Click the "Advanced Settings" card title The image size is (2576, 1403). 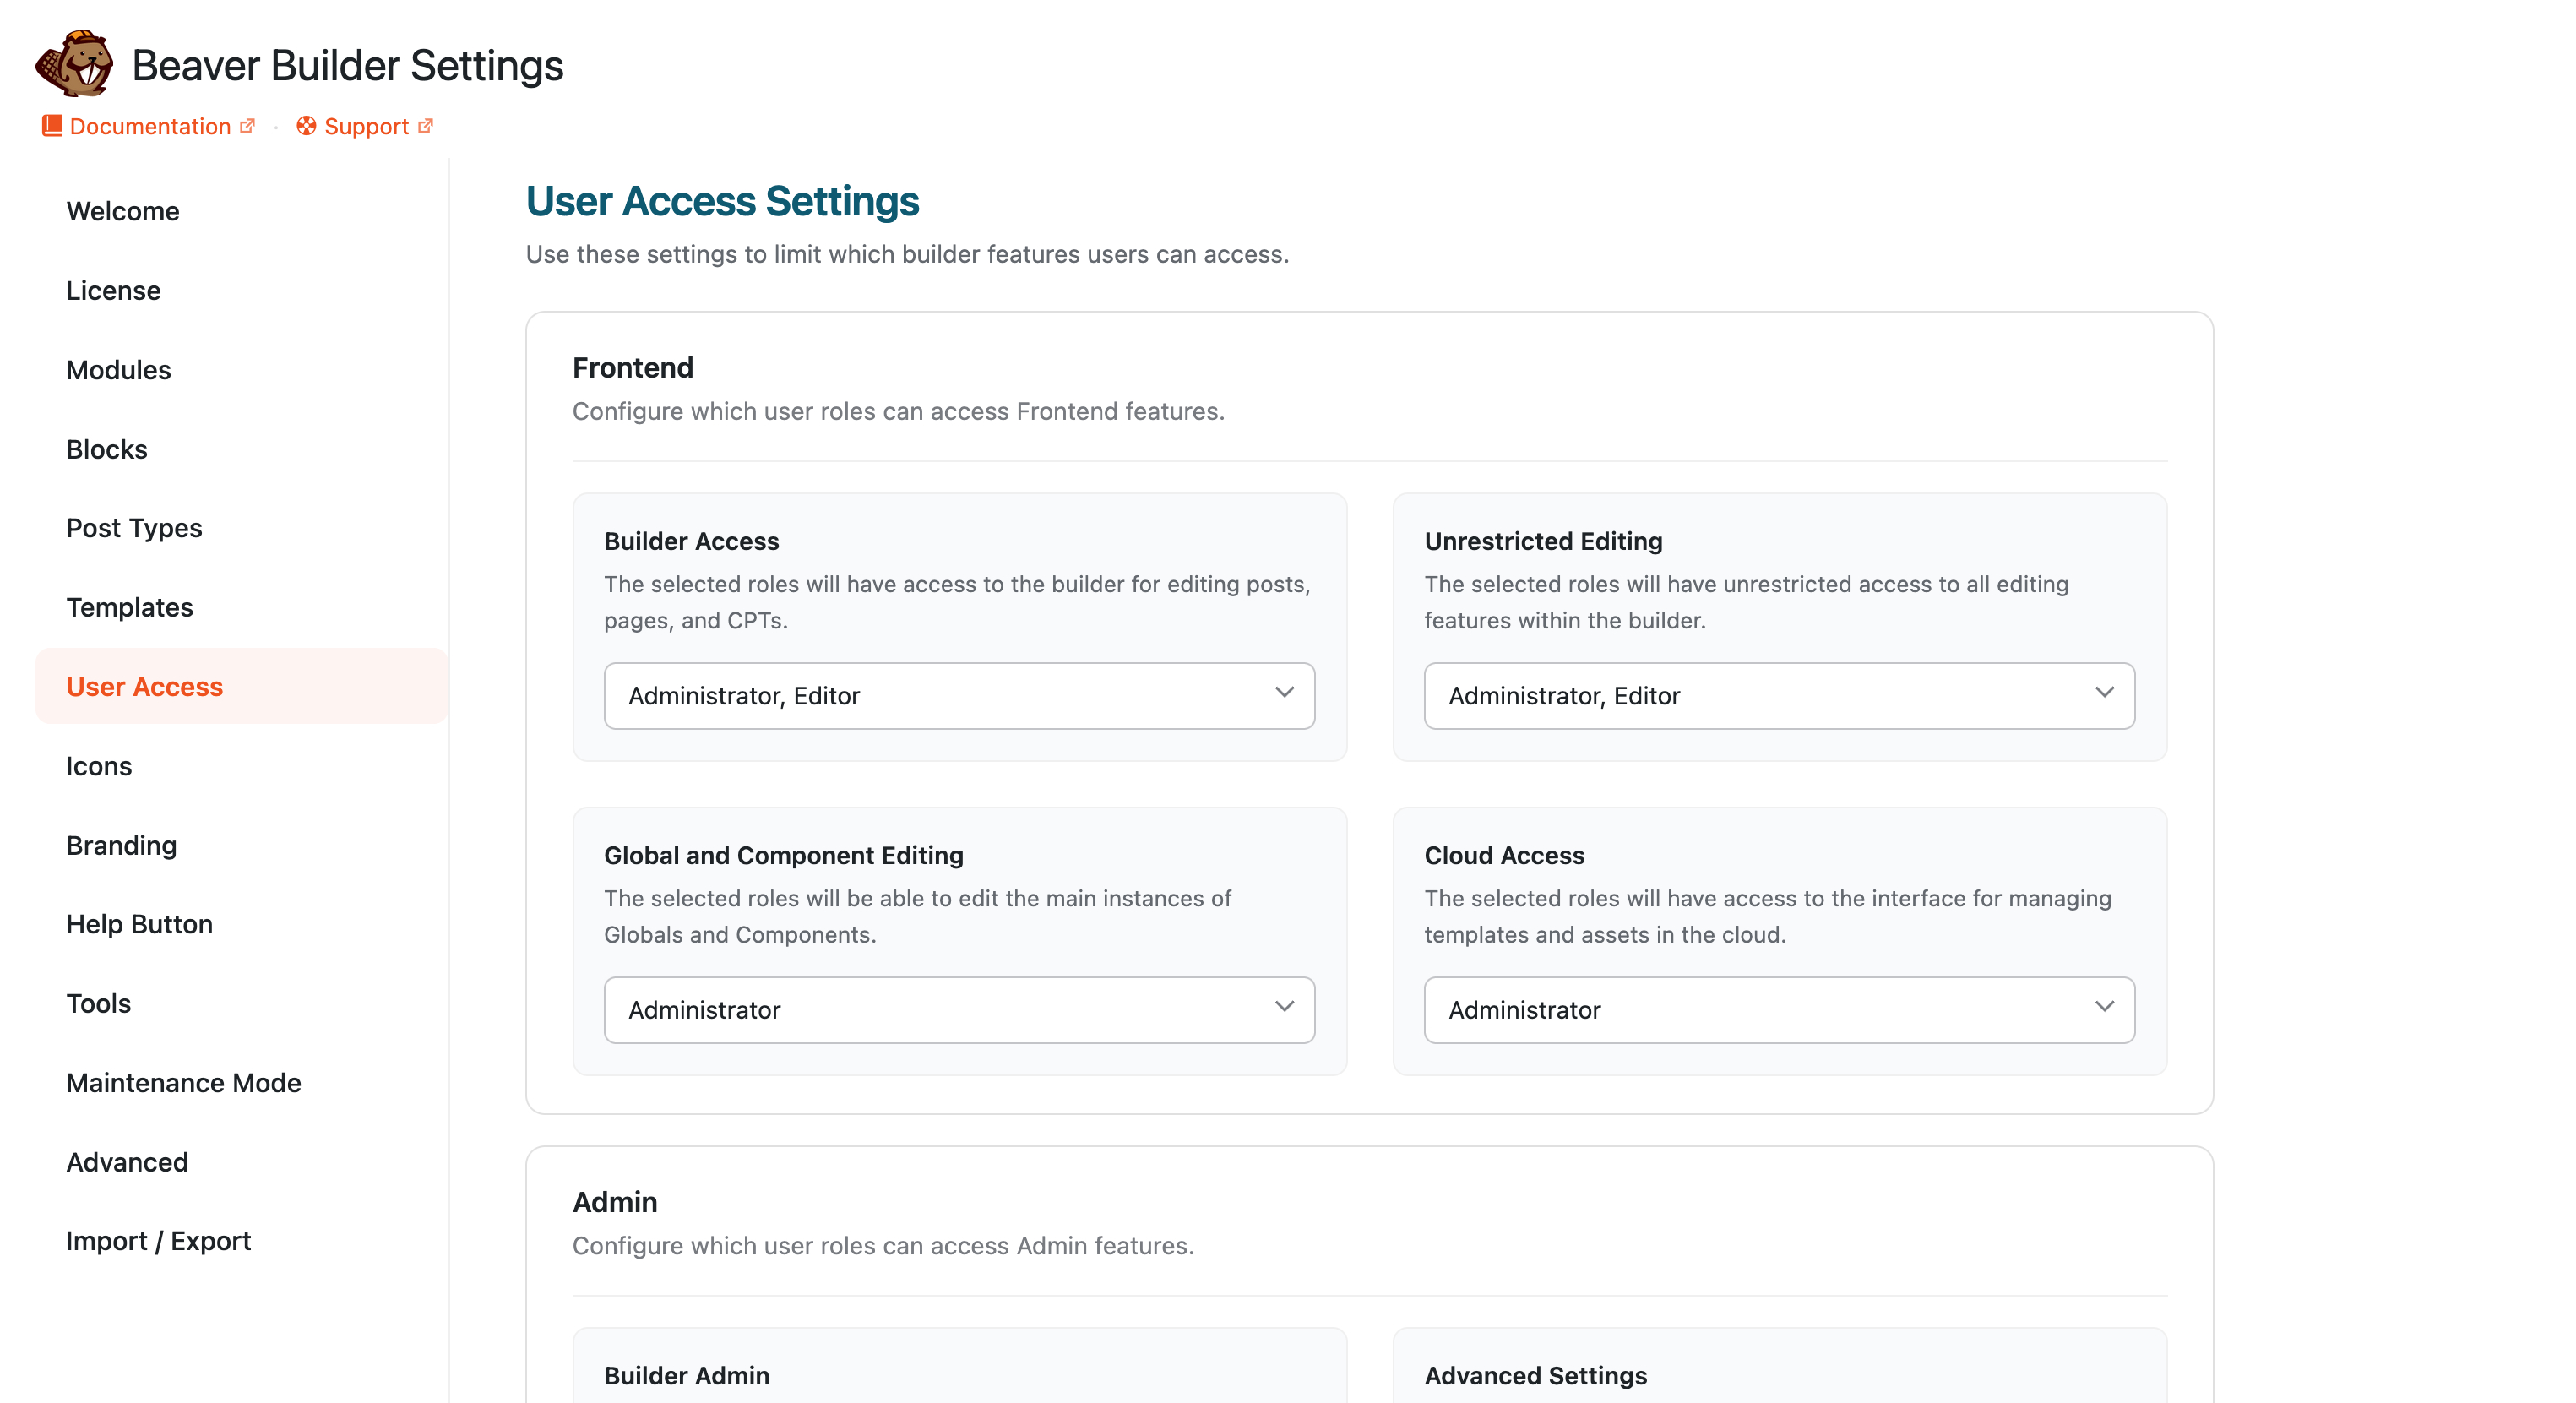point(1535,1376)
